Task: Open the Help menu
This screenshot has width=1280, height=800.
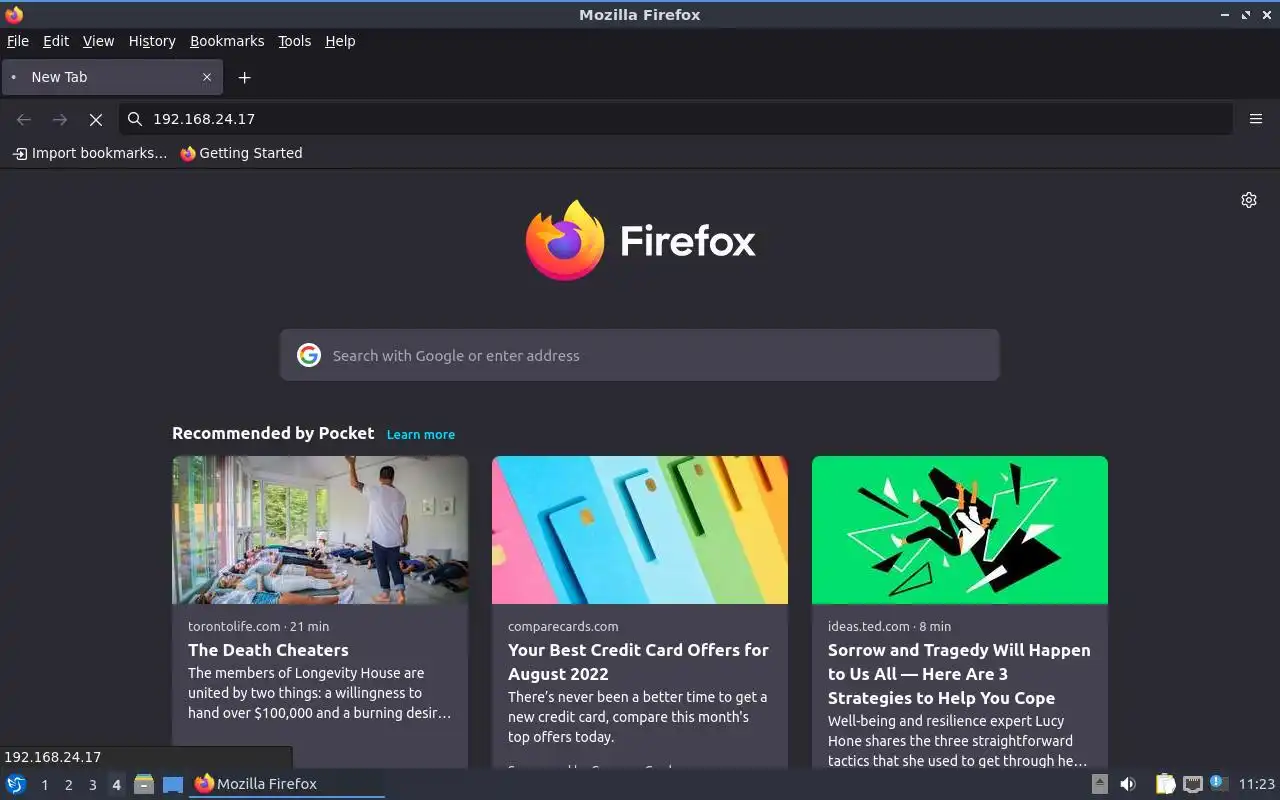Action: [x=340, y=41]
